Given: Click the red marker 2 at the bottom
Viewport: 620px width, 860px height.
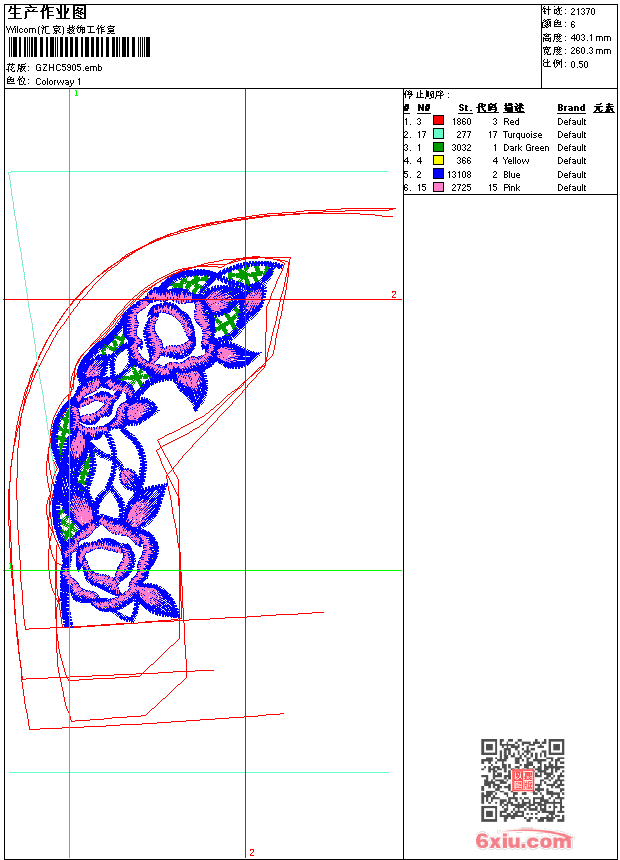Looking at the screenshot, I should pos(251,852).
